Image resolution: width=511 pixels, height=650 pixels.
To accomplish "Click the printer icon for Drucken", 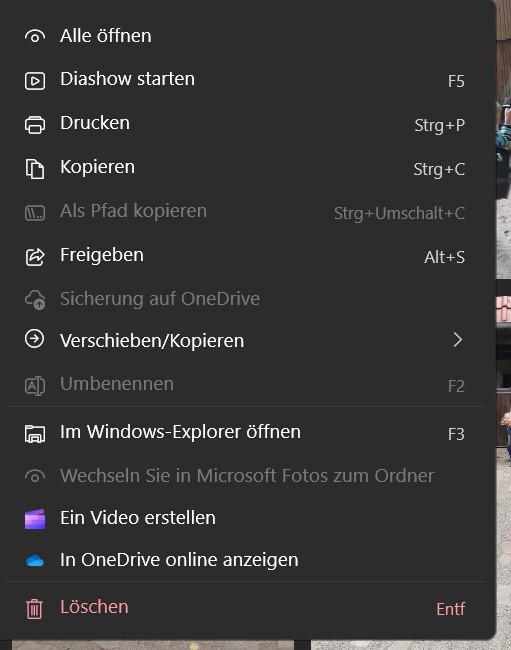I will (35, 124).
